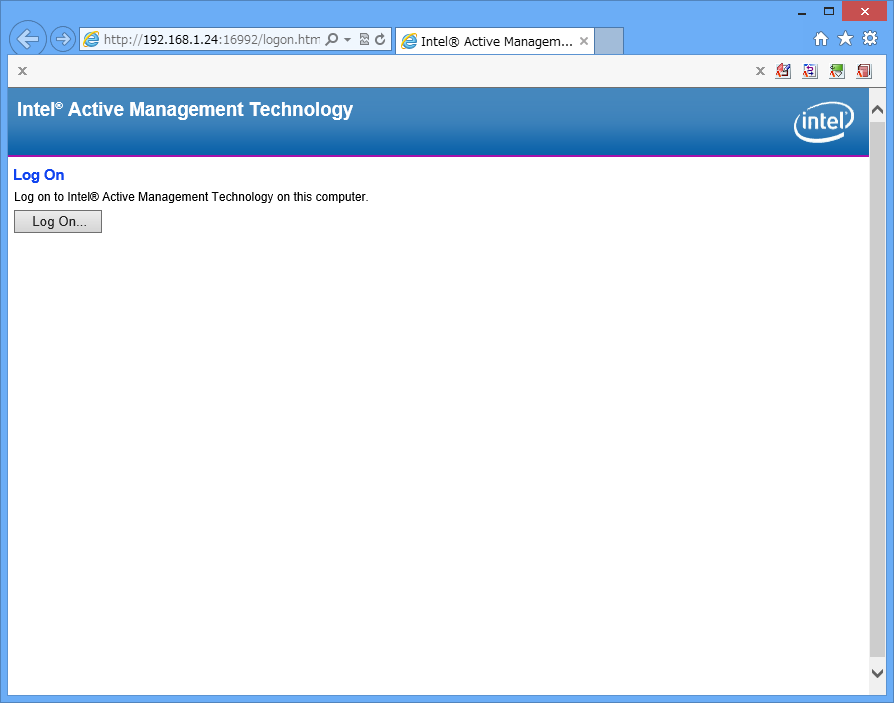Click the browser Forward arrow button
This screenshot has height=703, width=894.
tap(63, 39)
